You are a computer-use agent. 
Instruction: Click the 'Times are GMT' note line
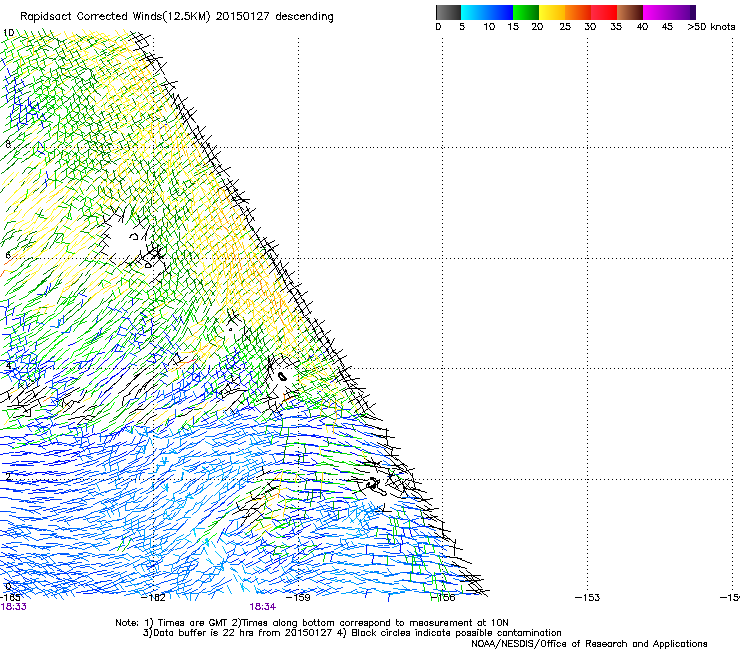point(312,623)
